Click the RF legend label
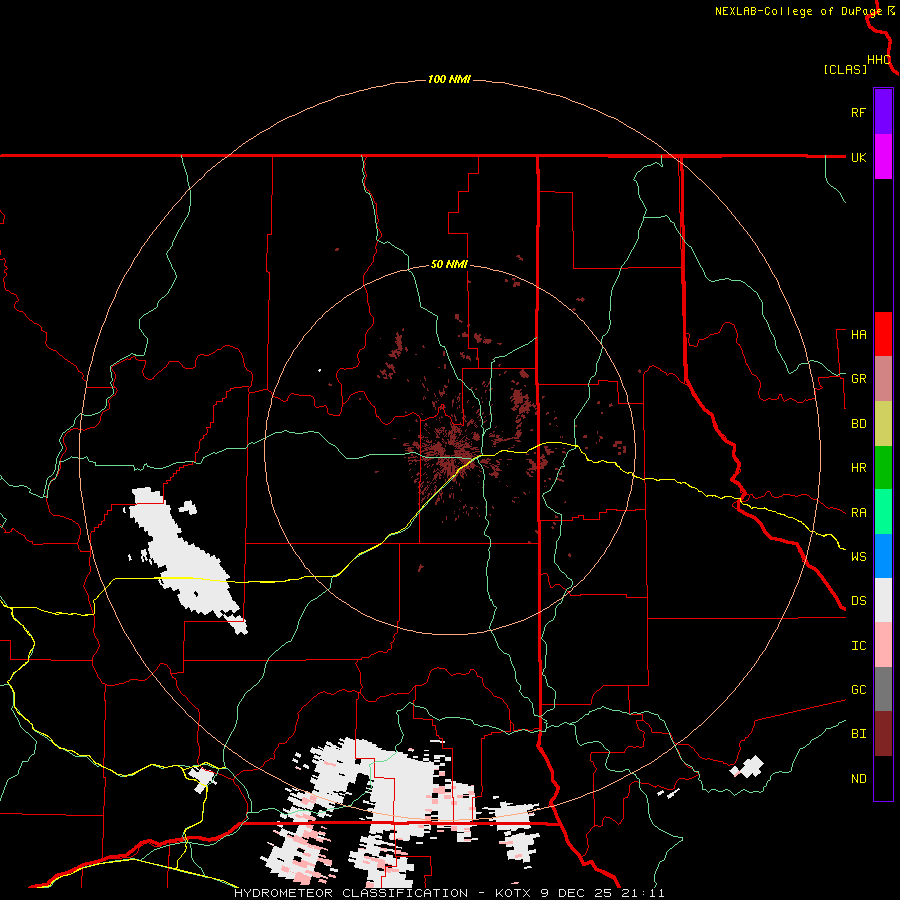The height and width of the screenshot is (900, 900). (858, 112)
